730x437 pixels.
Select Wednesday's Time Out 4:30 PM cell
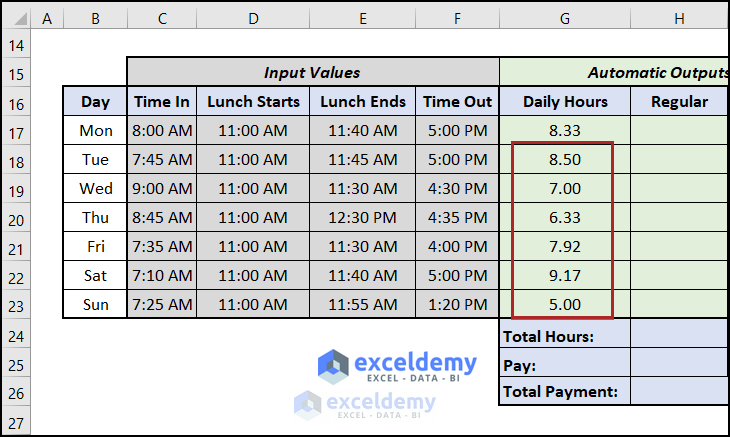coord(457,188)
